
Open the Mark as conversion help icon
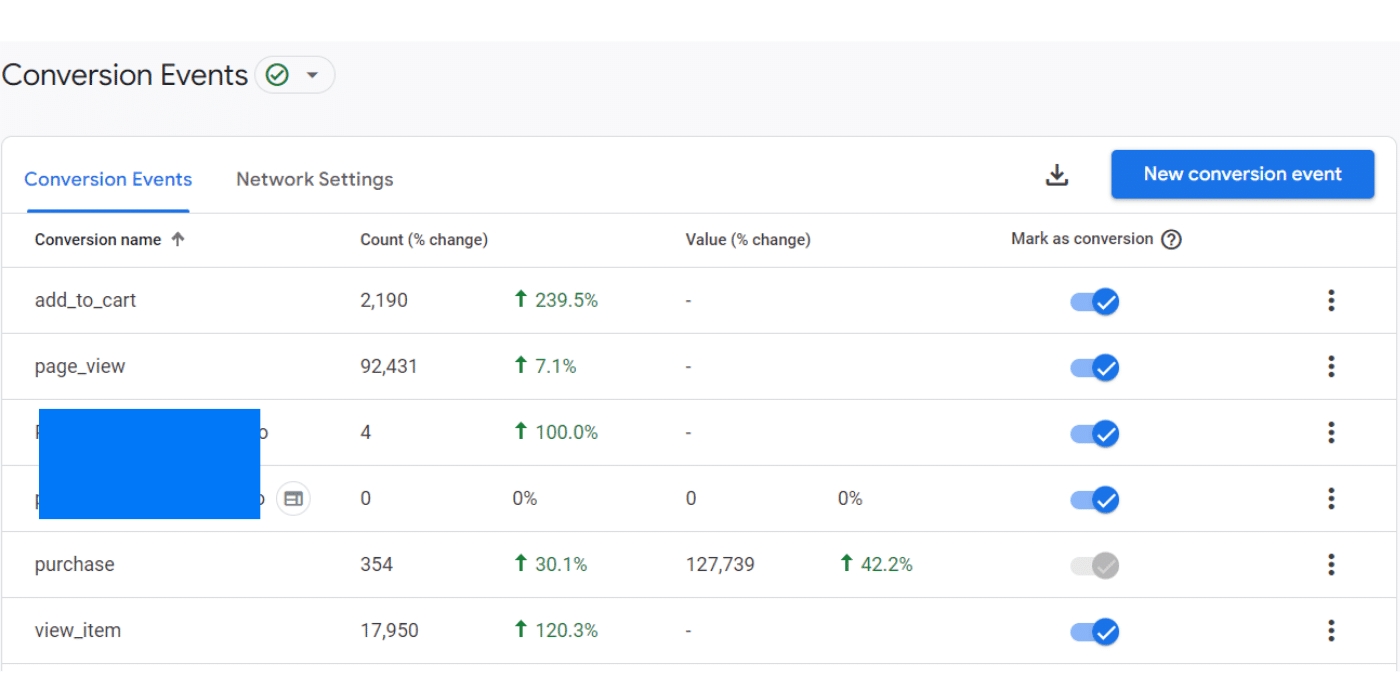point(1172,240)
